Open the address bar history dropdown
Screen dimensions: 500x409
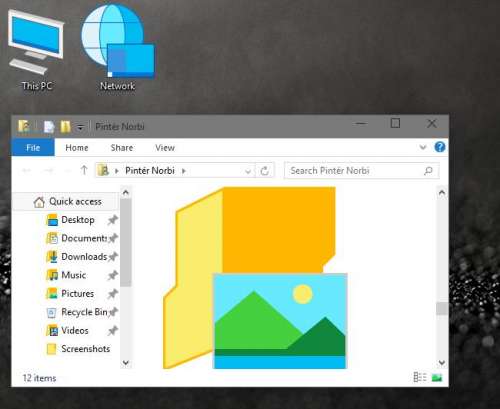pyautogui.click(x=248, y=171)
